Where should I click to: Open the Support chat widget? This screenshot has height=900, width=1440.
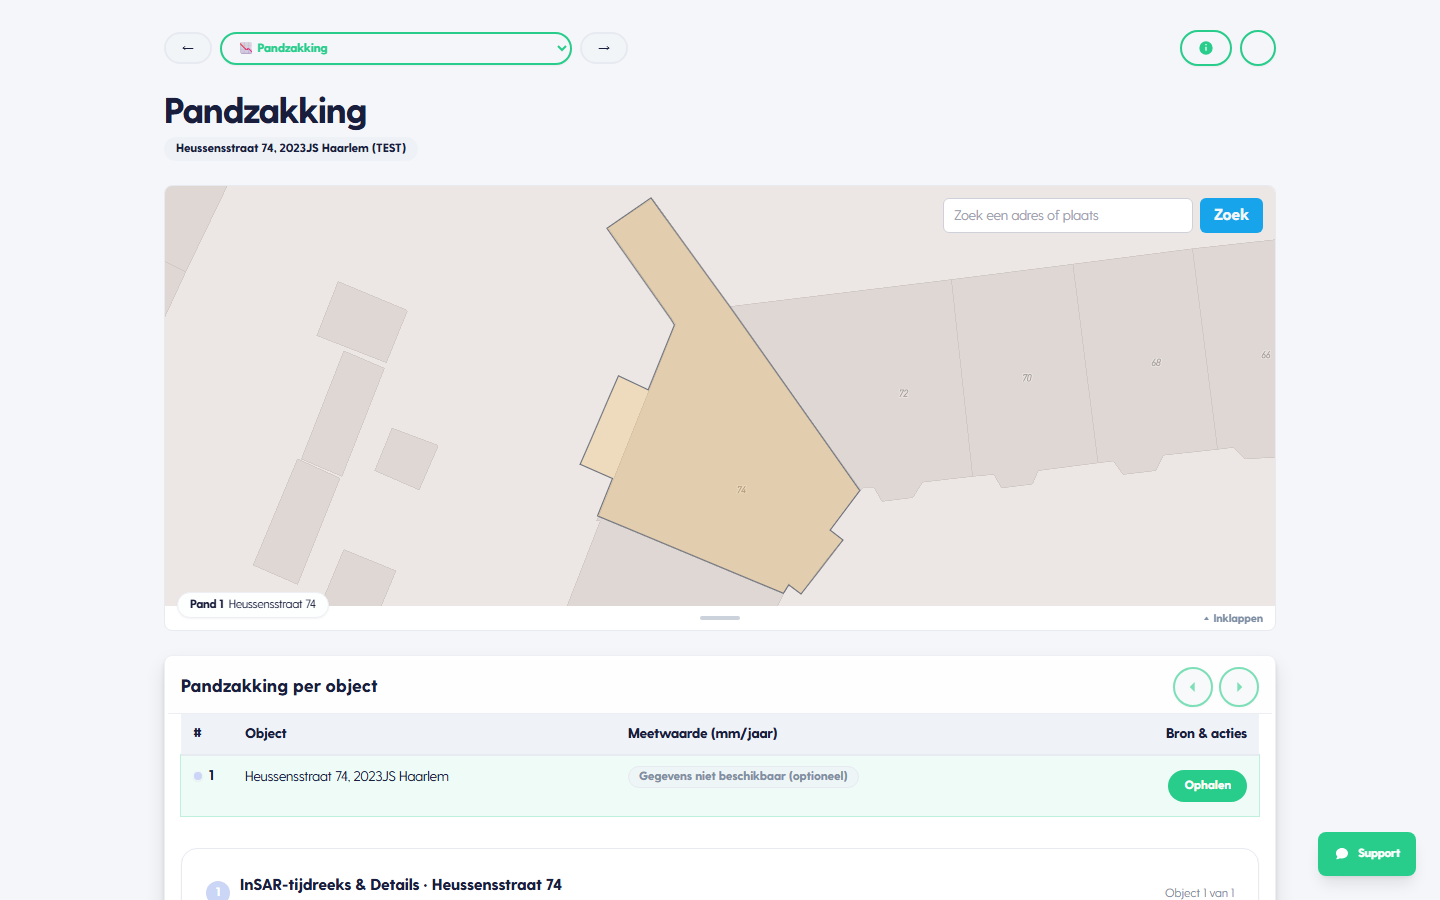click(x=1367, y=854)
